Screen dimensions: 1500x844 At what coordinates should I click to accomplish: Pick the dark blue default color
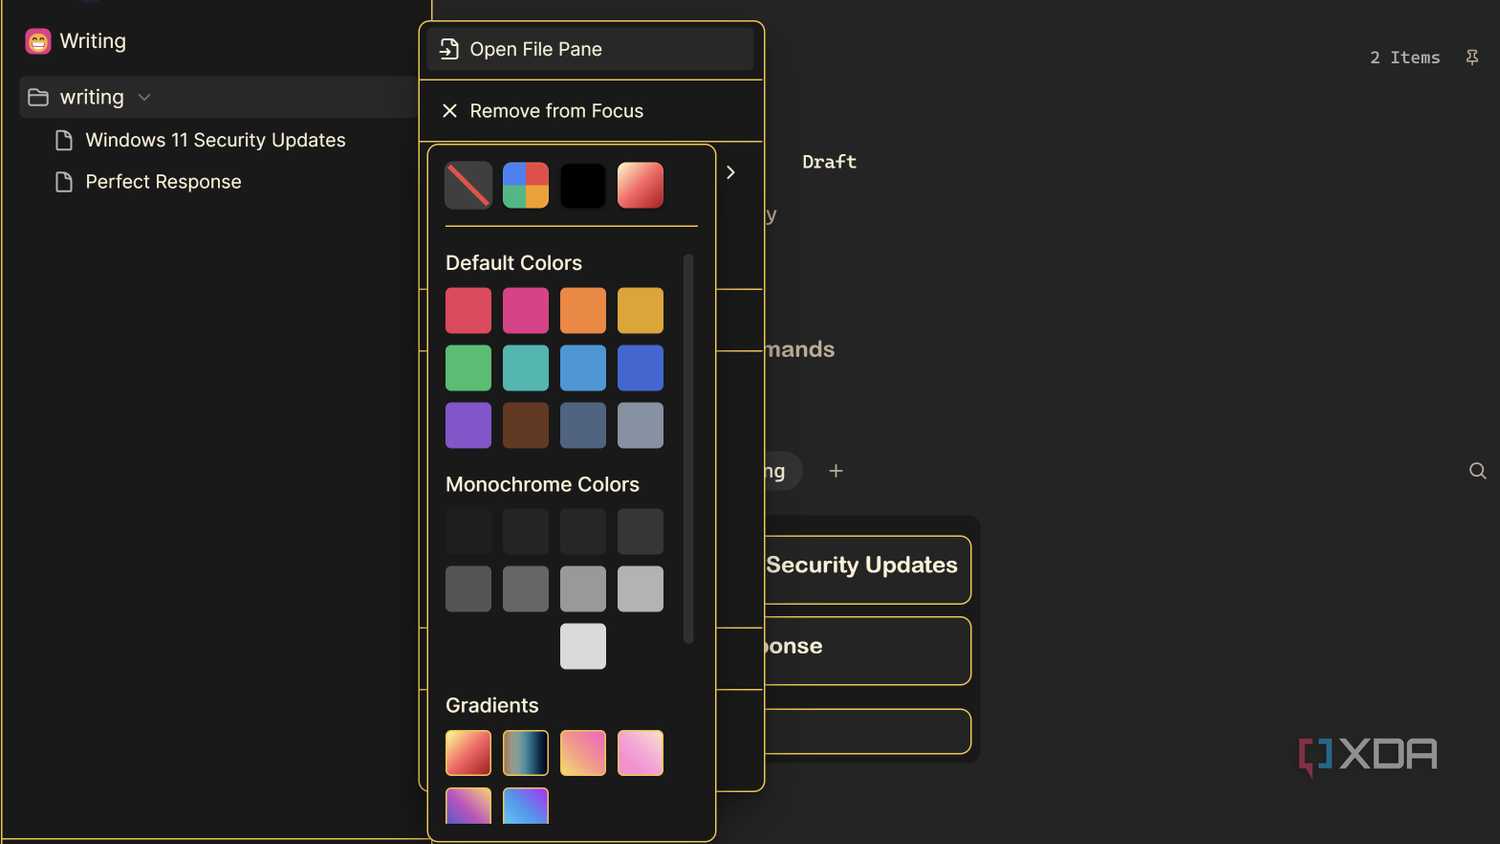click(640, 368)
